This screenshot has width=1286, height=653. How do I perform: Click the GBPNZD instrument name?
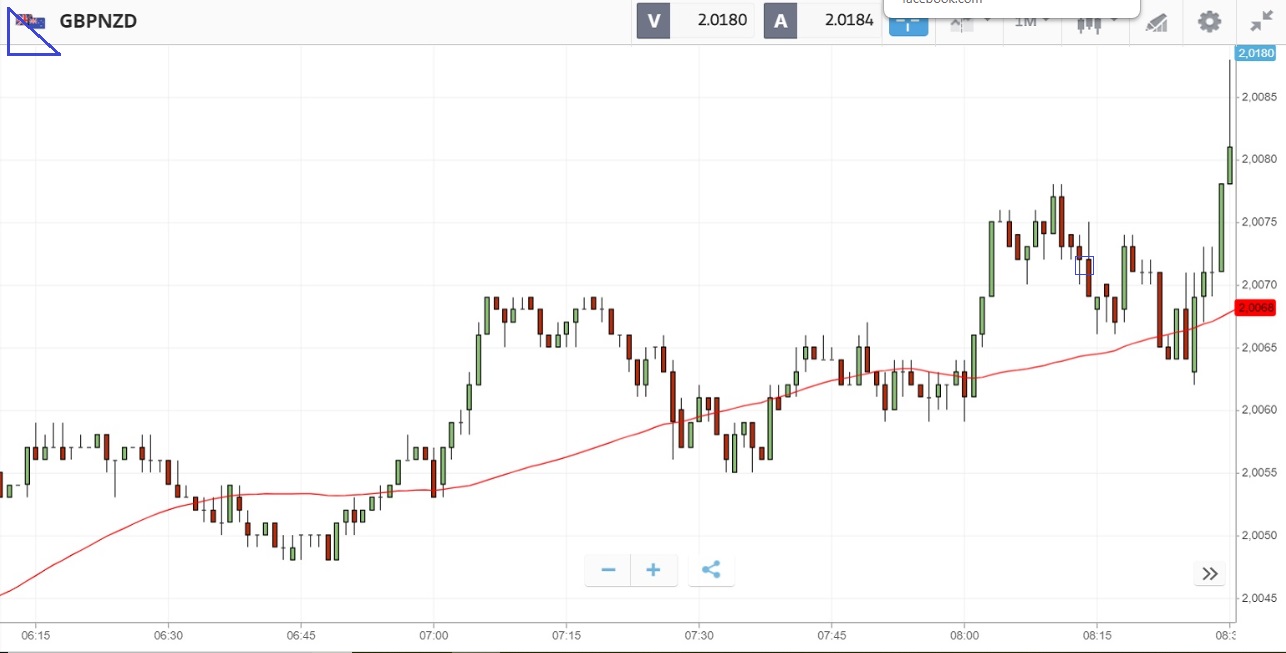tap(98, 21)
